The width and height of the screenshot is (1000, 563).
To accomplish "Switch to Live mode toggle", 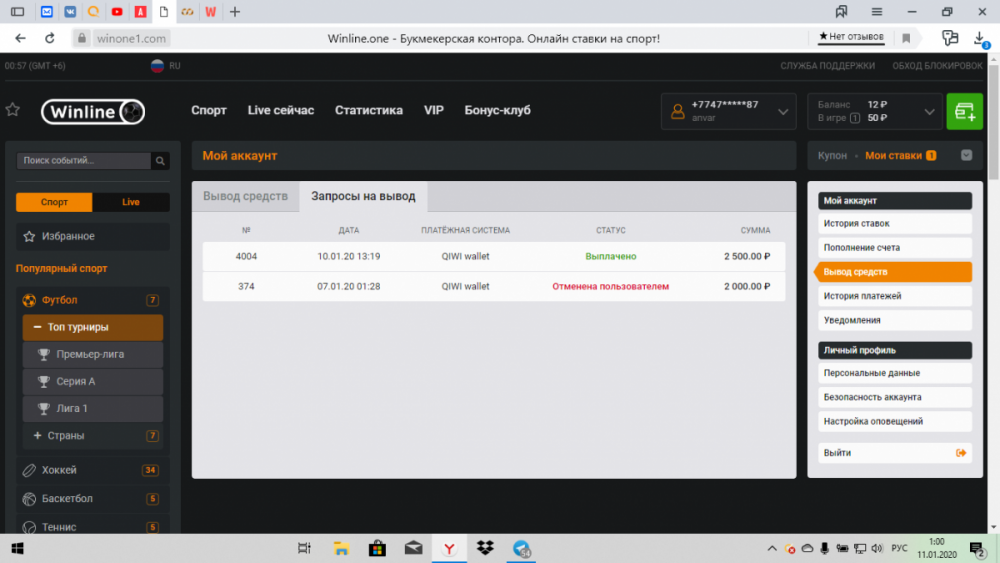I will (131, 202).
